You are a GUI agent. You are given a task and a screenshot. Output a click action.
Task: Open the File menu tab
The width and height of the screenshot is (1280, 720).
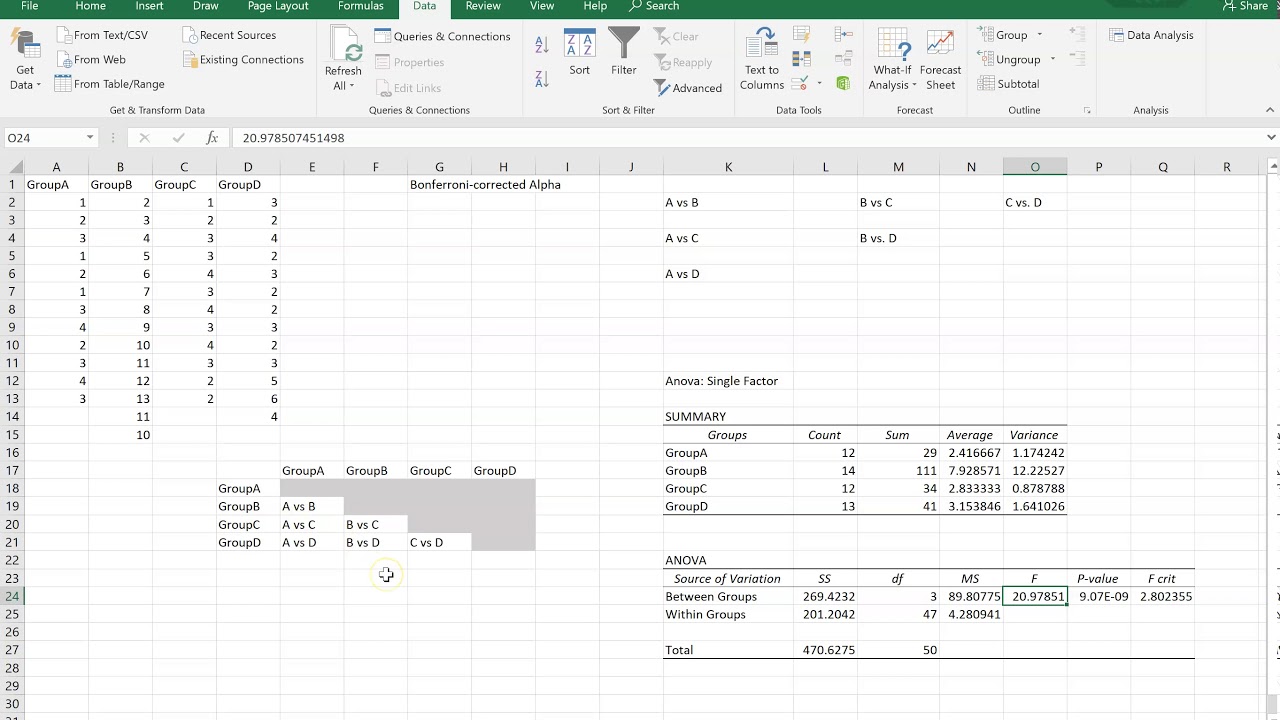pyautogui.click(x=30, y=6)
